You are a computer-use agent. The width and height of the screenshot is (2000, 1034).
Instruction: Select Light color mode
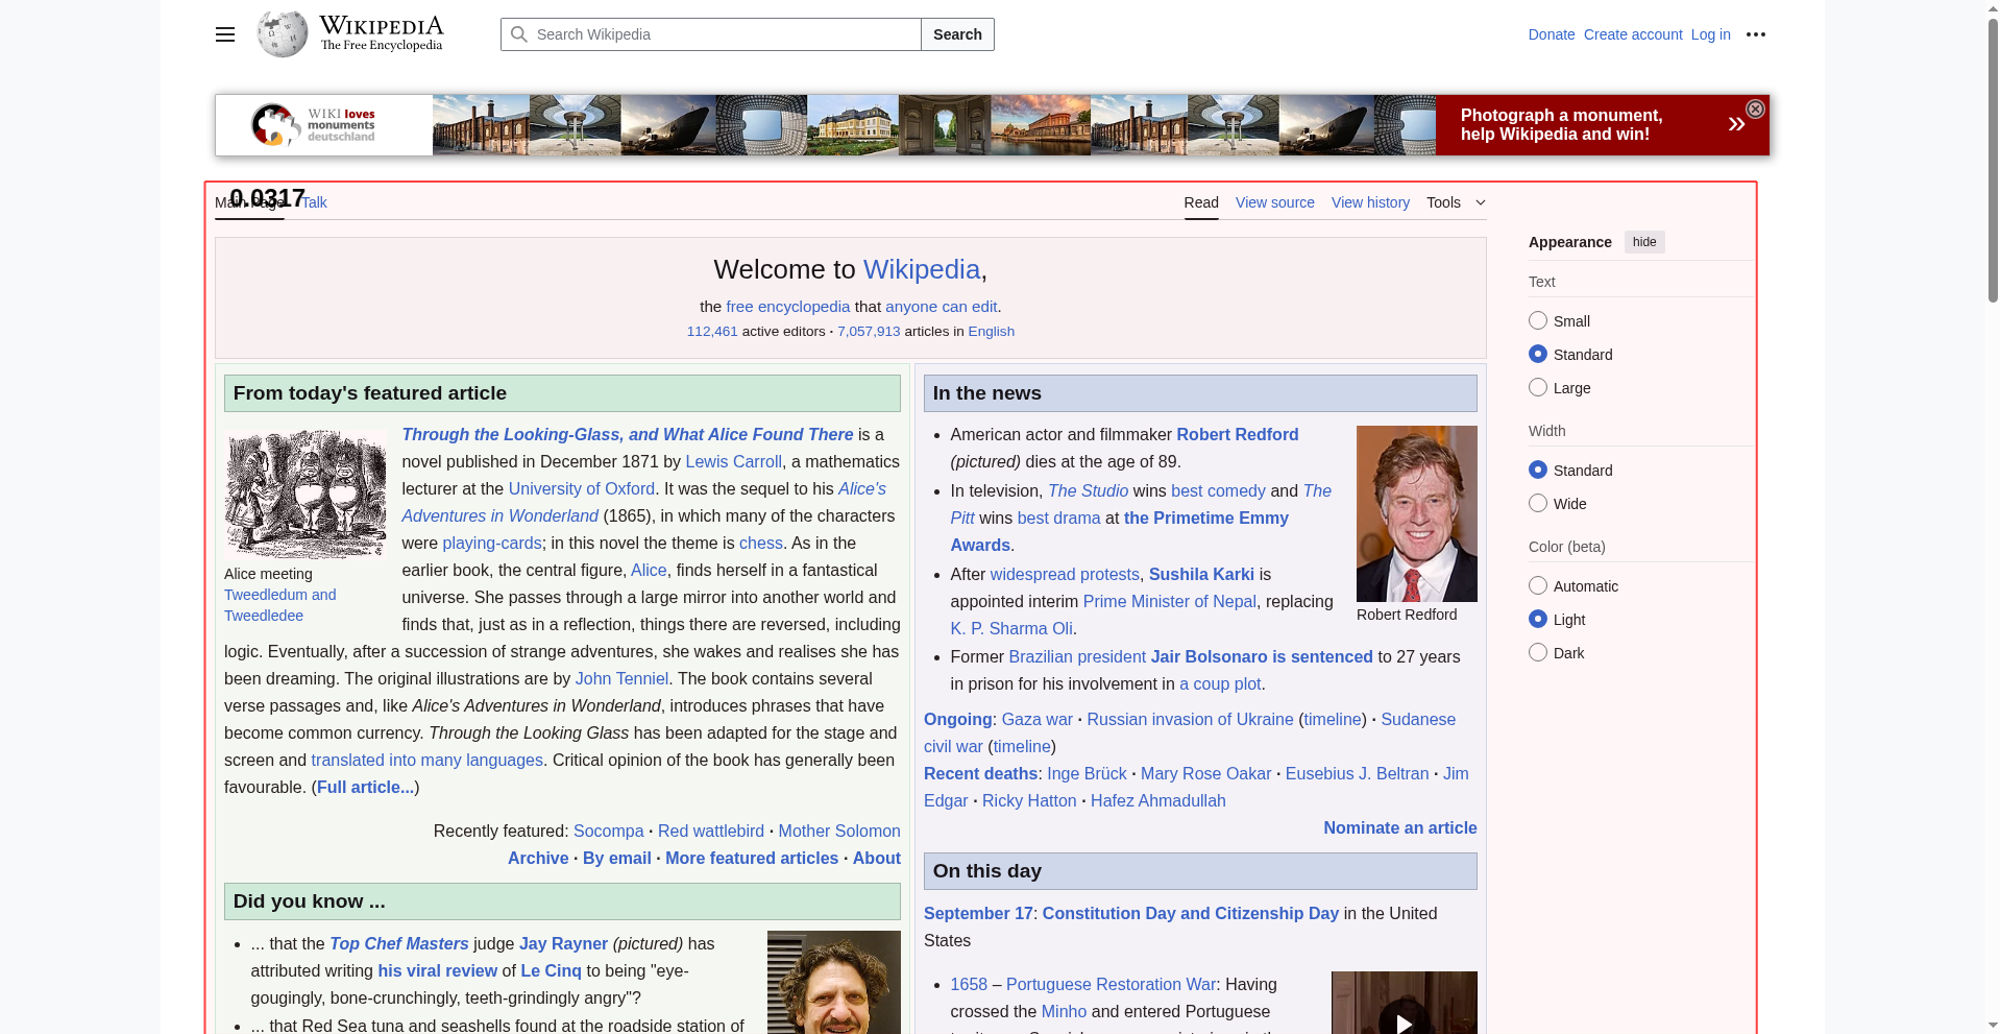1538,619
